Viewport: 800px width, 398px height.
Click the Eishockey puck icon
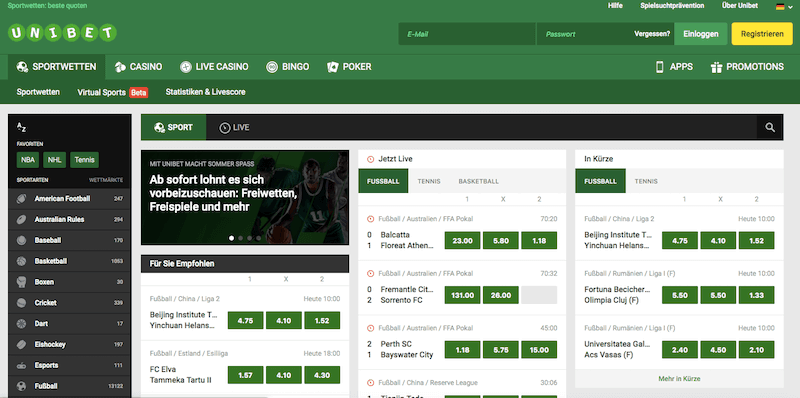coord(21,344)
